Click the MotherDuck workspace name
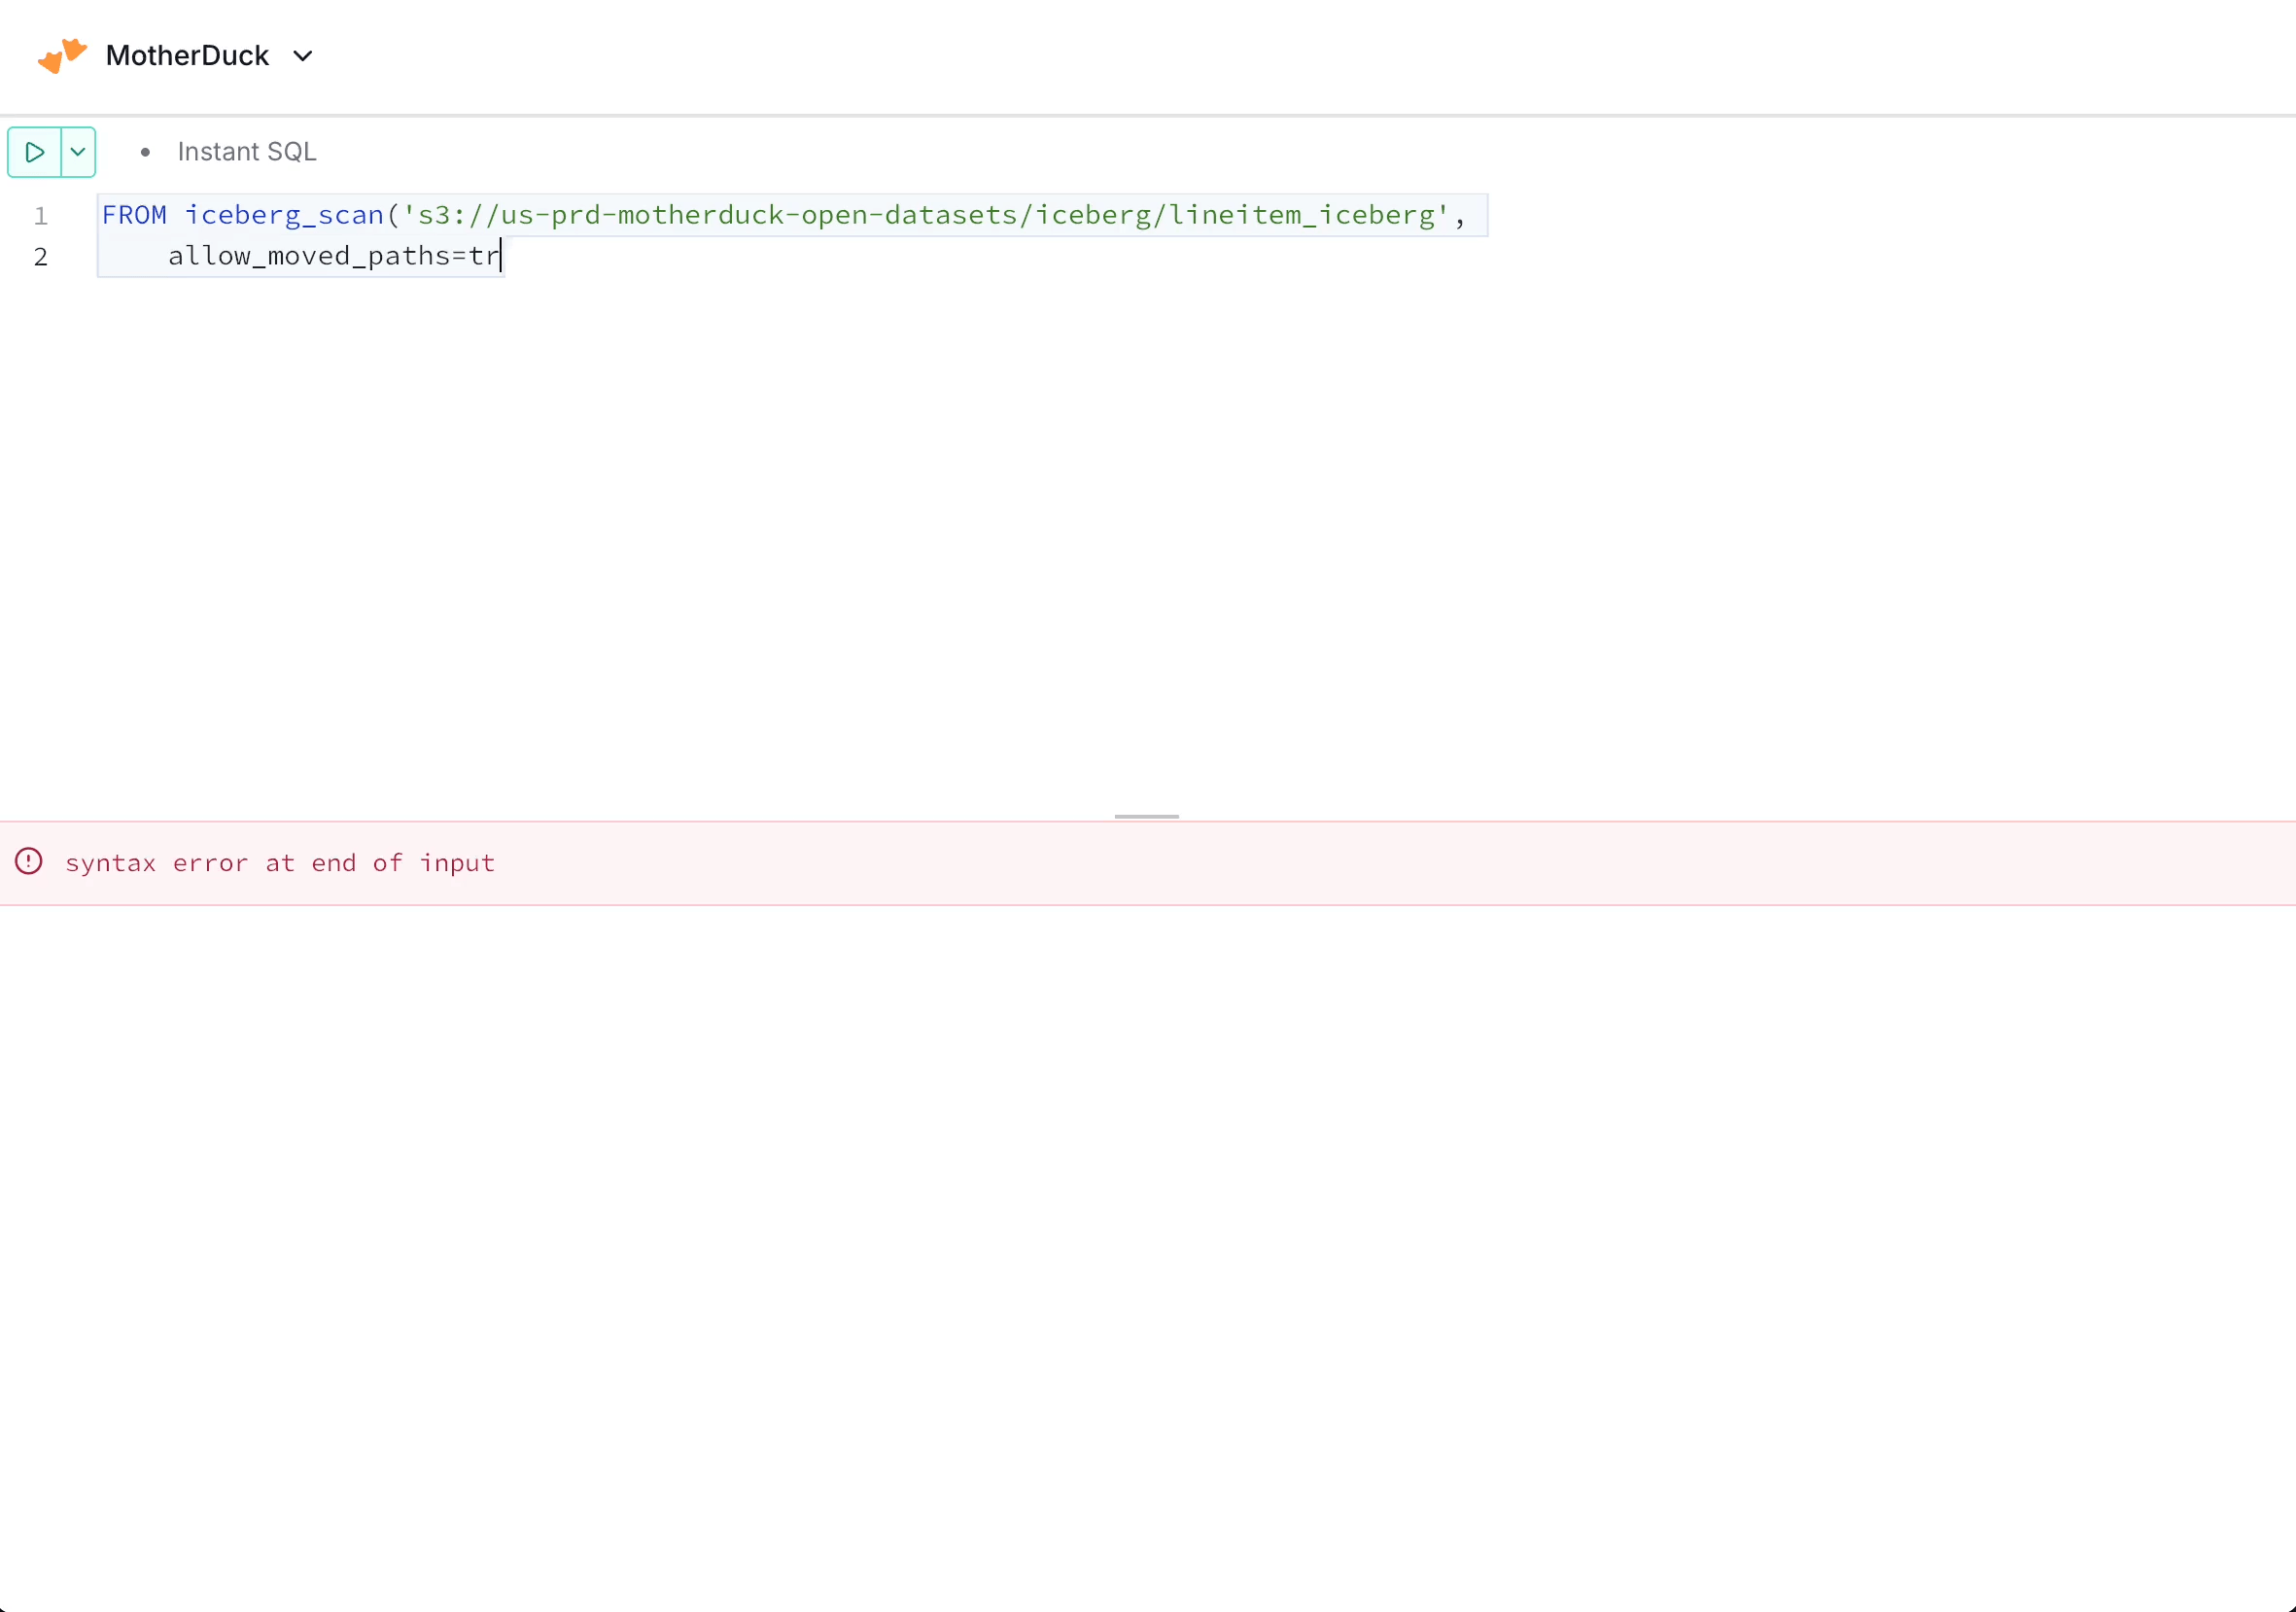The width and height of the screenshot is (2296, 1612). 187,56
